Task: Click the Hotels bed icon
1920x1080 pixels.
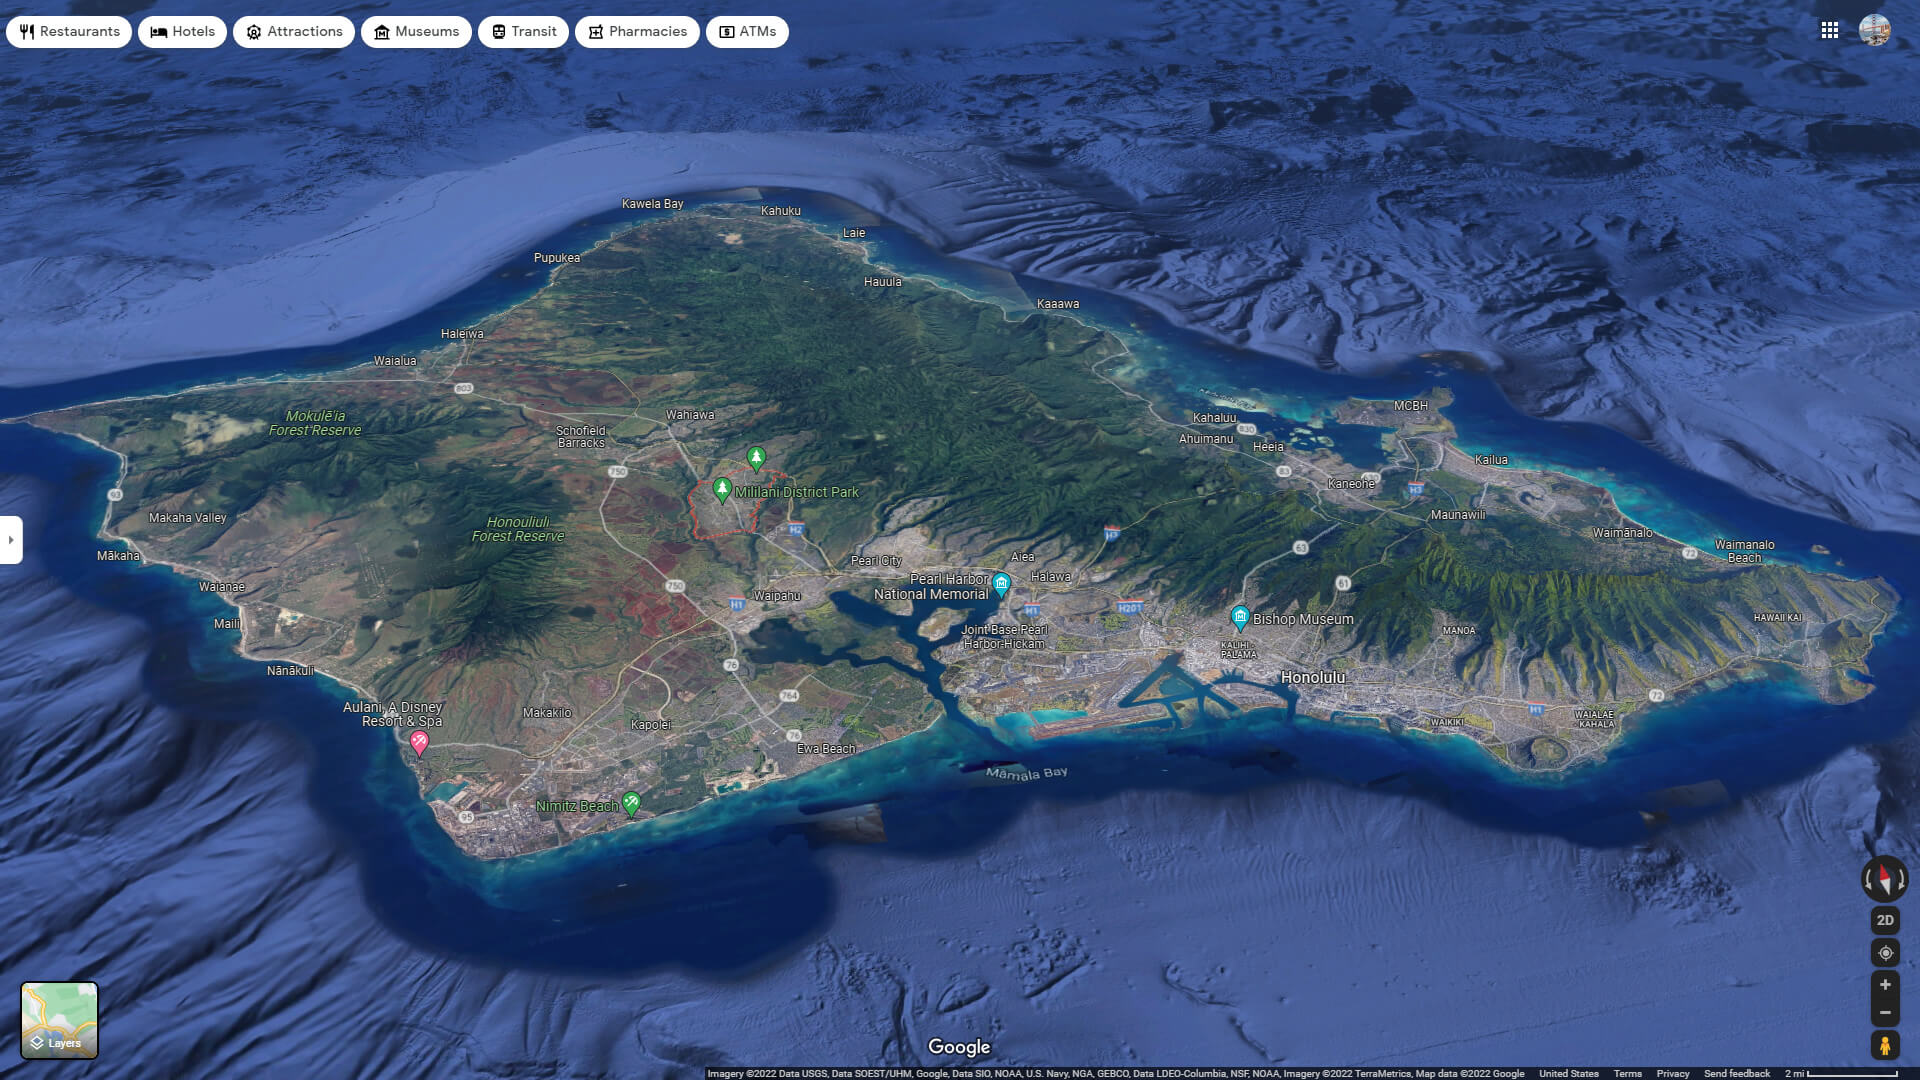Action: point(157,31)
